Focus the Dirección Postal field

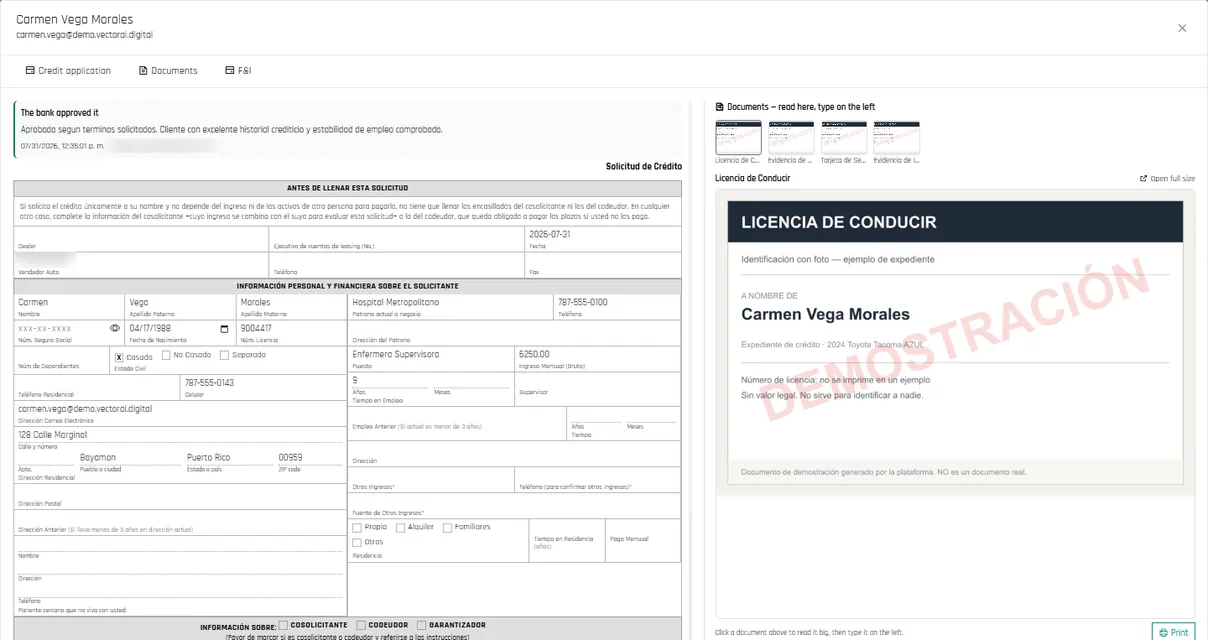pyautogui.click(x=179, y=492)
